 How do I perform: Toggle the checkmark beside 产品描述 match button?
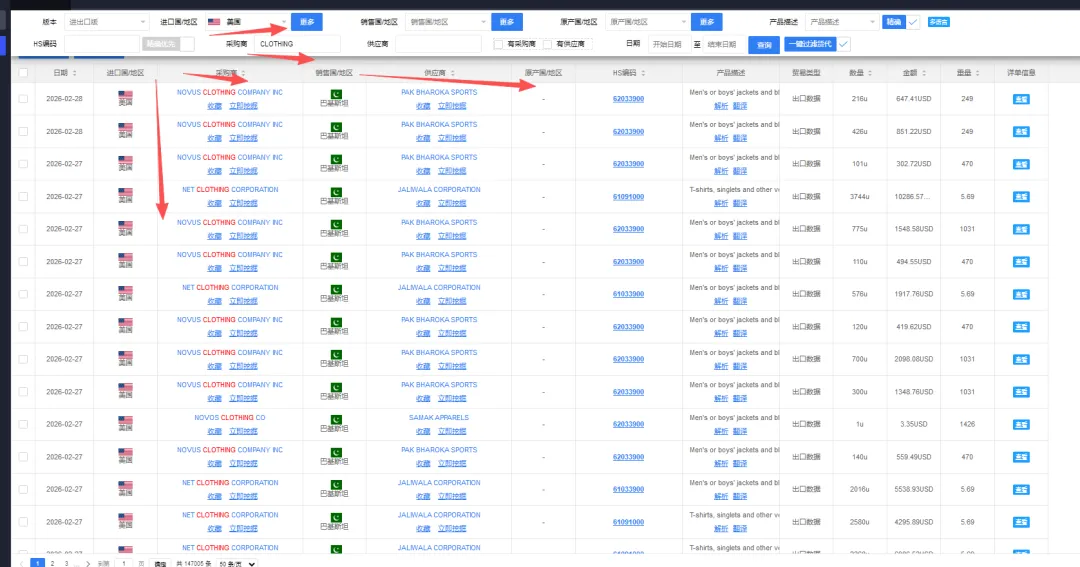913,22
